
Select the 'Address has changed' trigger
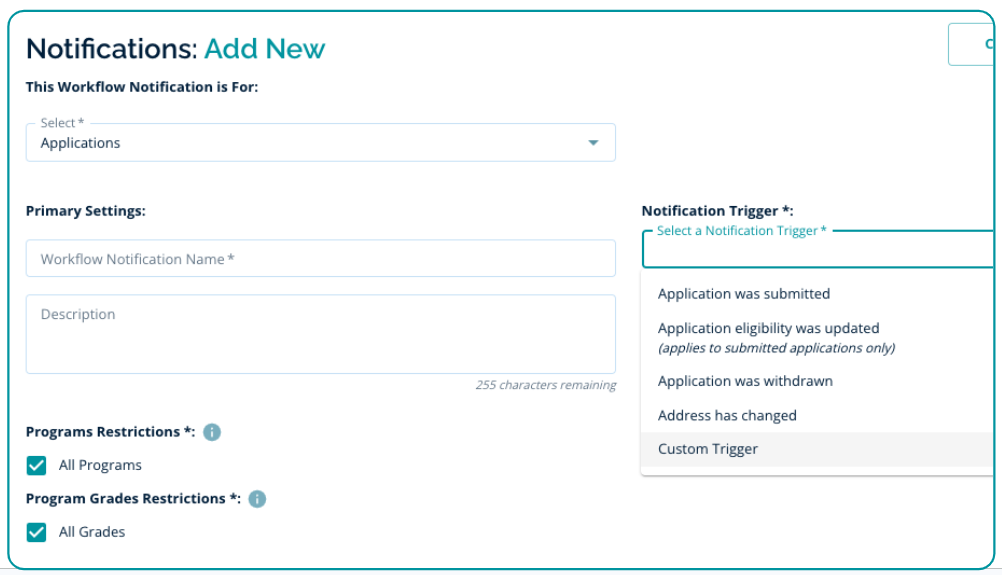point(727,415)
